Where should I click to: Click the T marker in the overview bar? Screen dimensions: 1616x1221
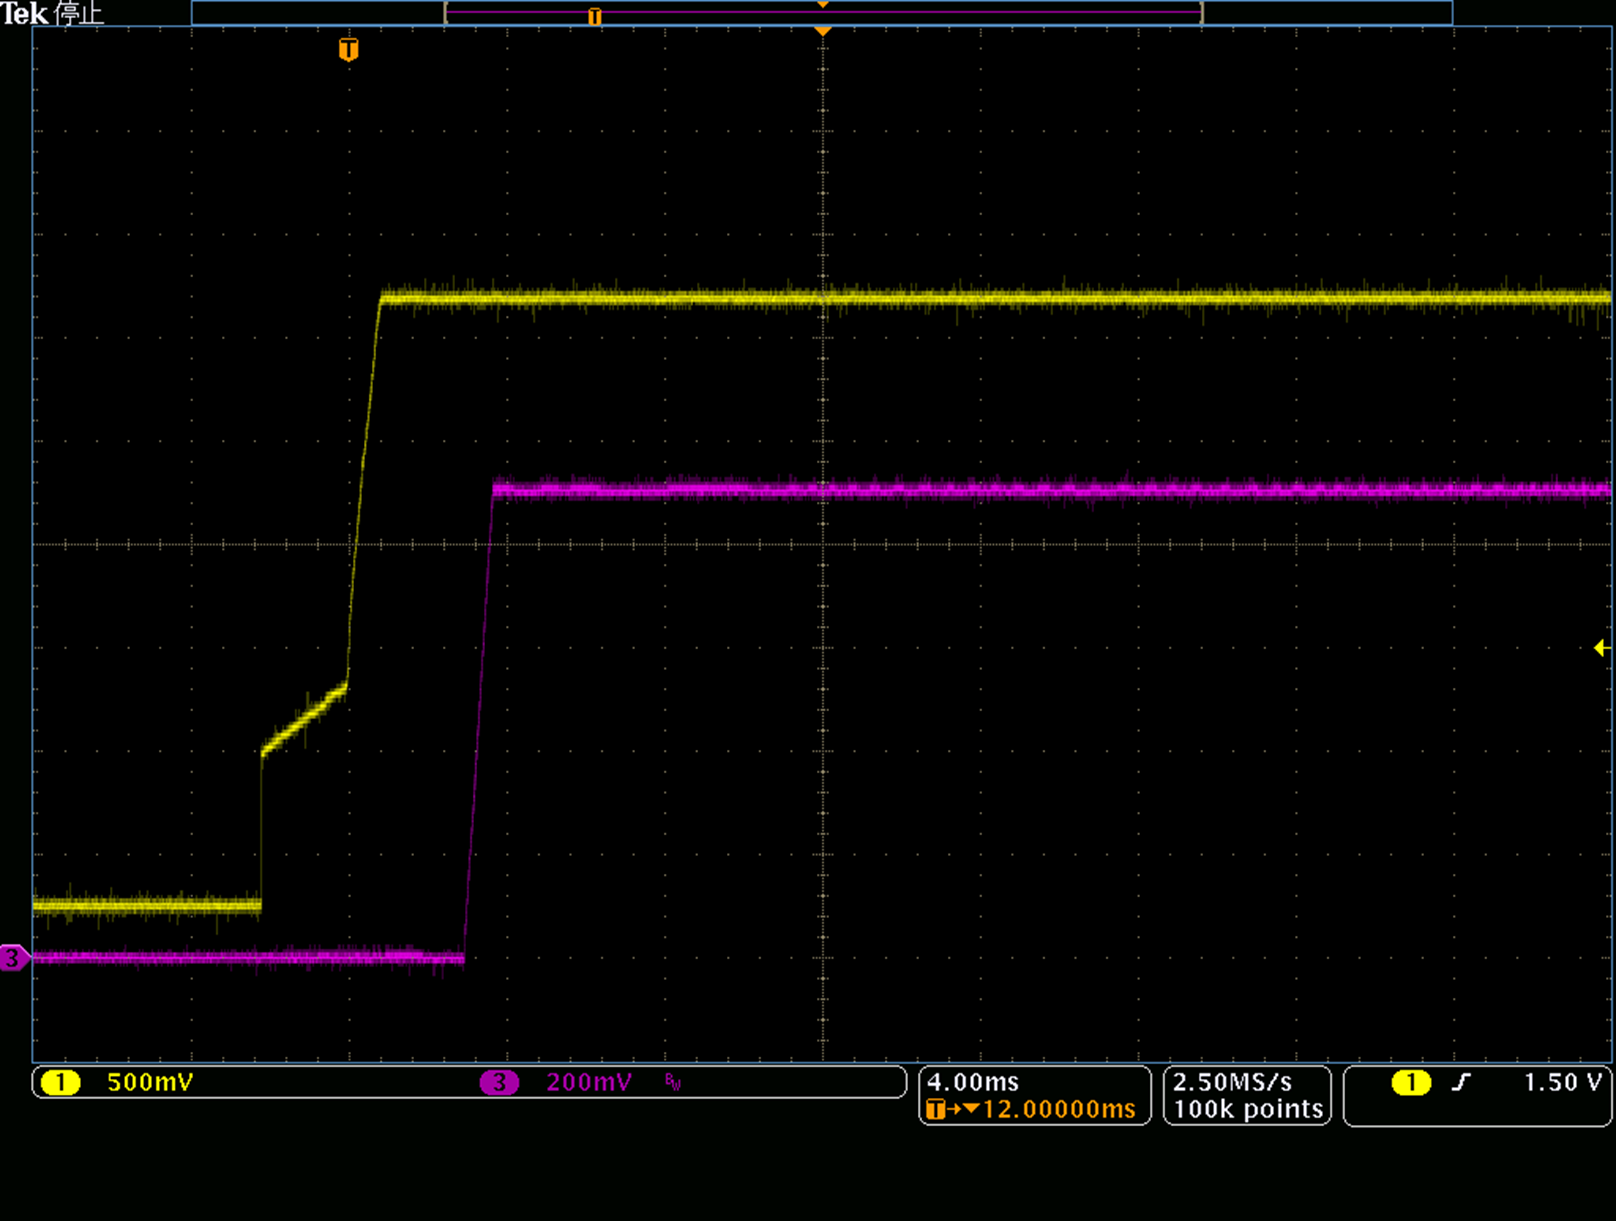coord(595,16)
